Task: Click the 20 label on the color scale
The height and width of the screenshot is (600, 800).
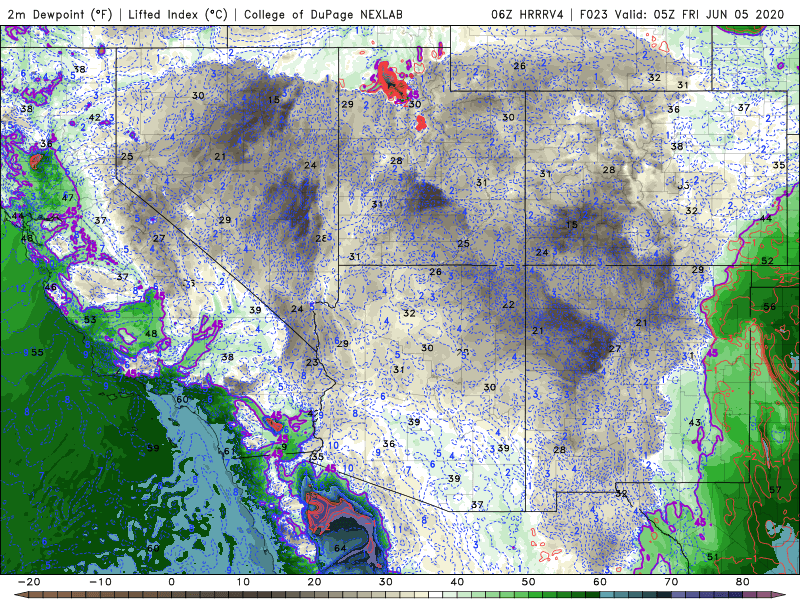Action: click(x=314, y=582)
